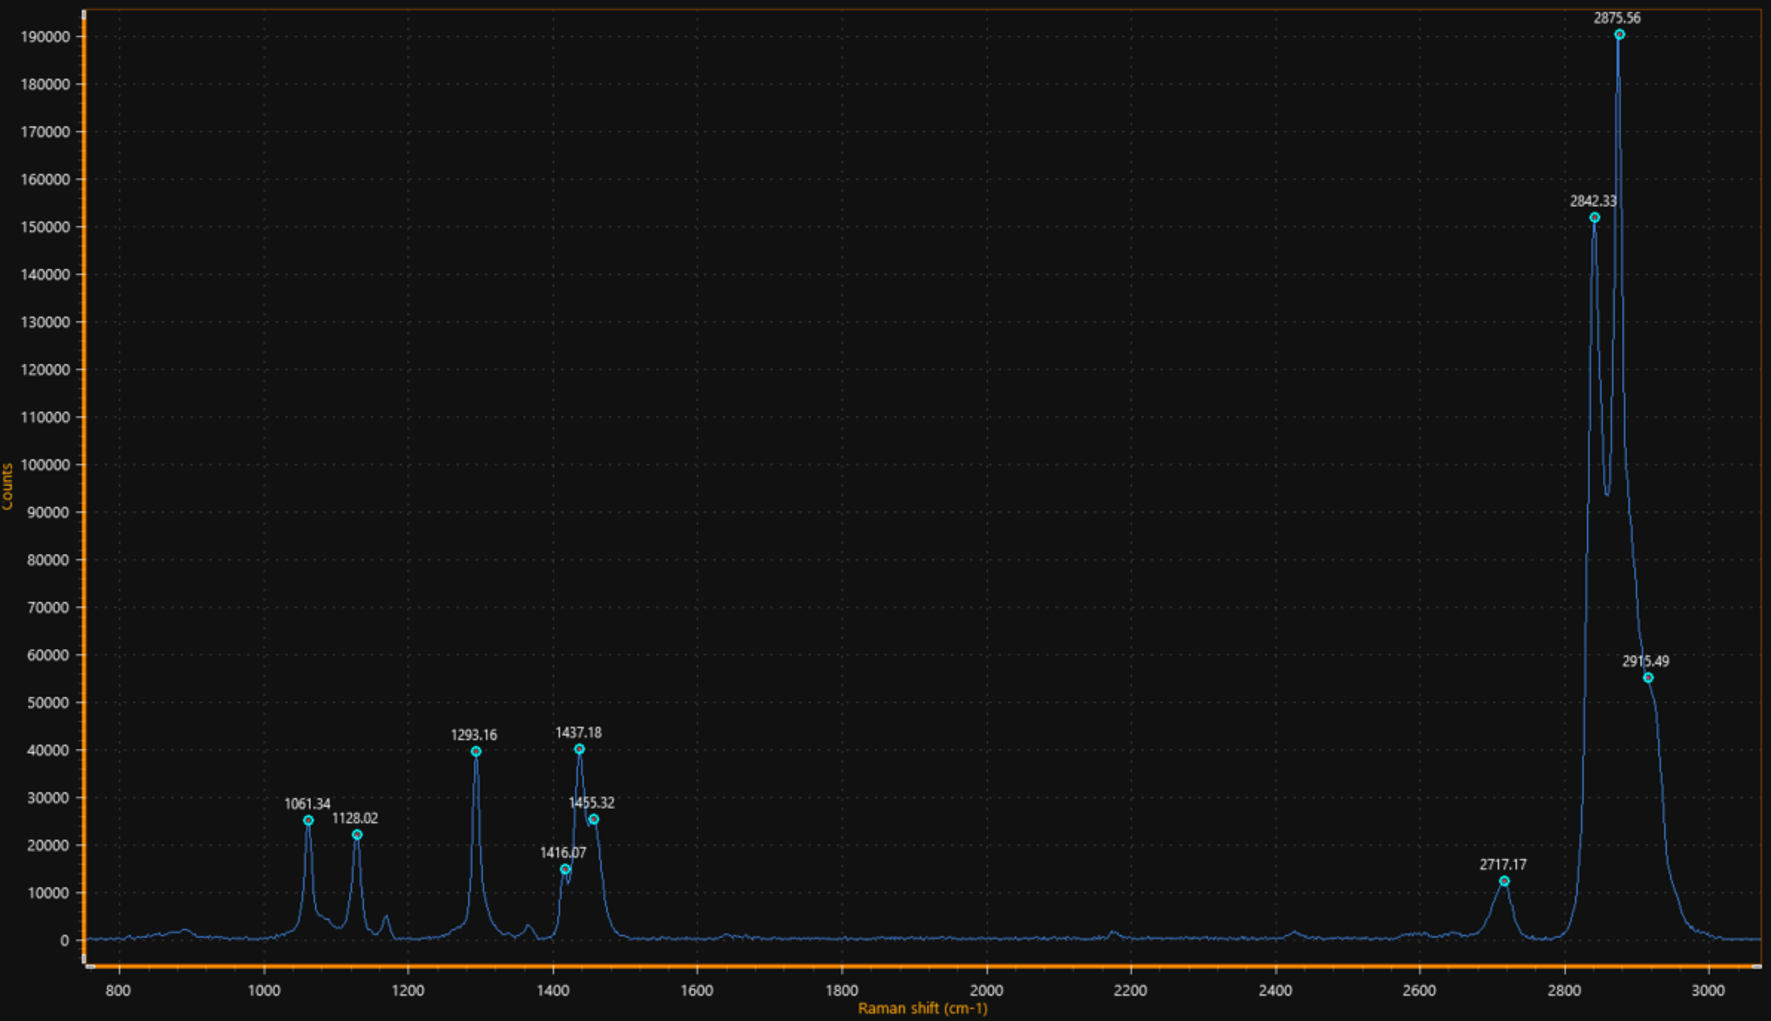Click the 2842.33 peak label text
Viewport: 1771px width, 1021px height.
tap(1593, 201)
